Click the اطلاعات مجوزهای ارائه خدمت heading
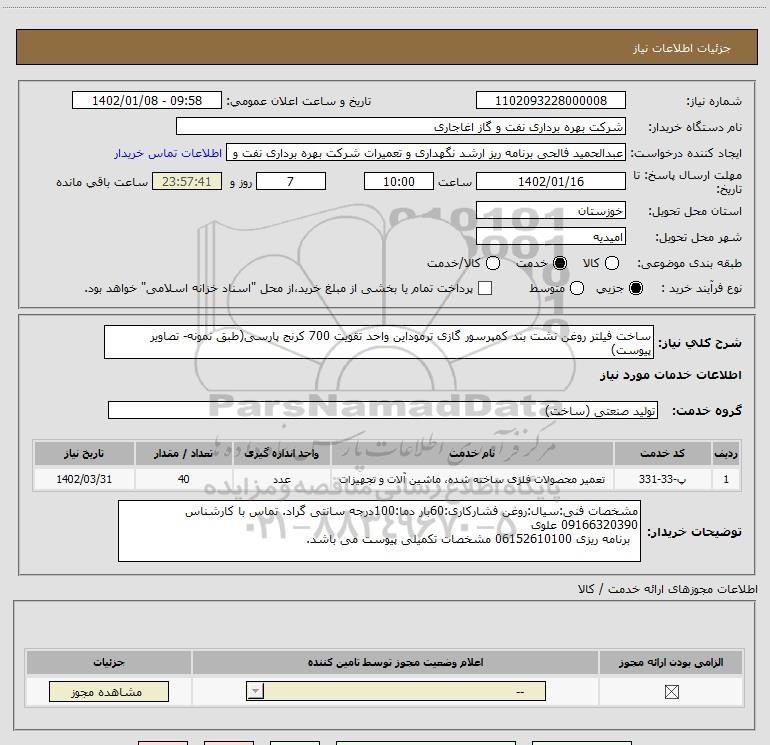Screen dimensions: 770x745 click(x=667, y=589)
